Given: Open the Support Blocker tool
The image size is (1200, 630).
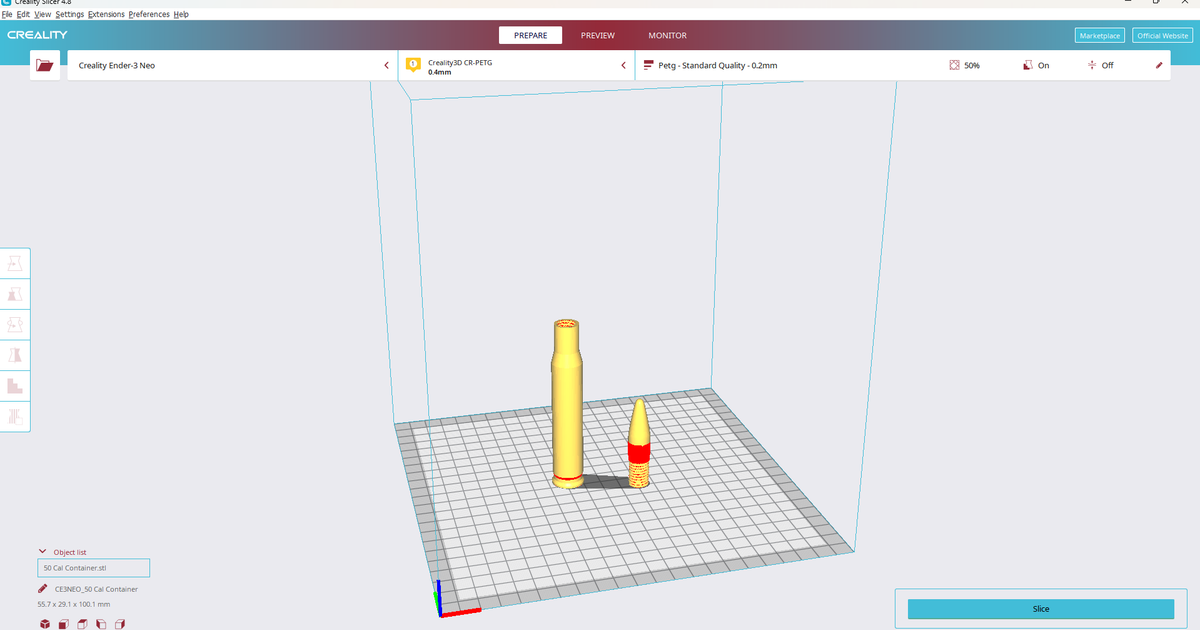Looking at the screenshot, I should [x=15, y=417].
